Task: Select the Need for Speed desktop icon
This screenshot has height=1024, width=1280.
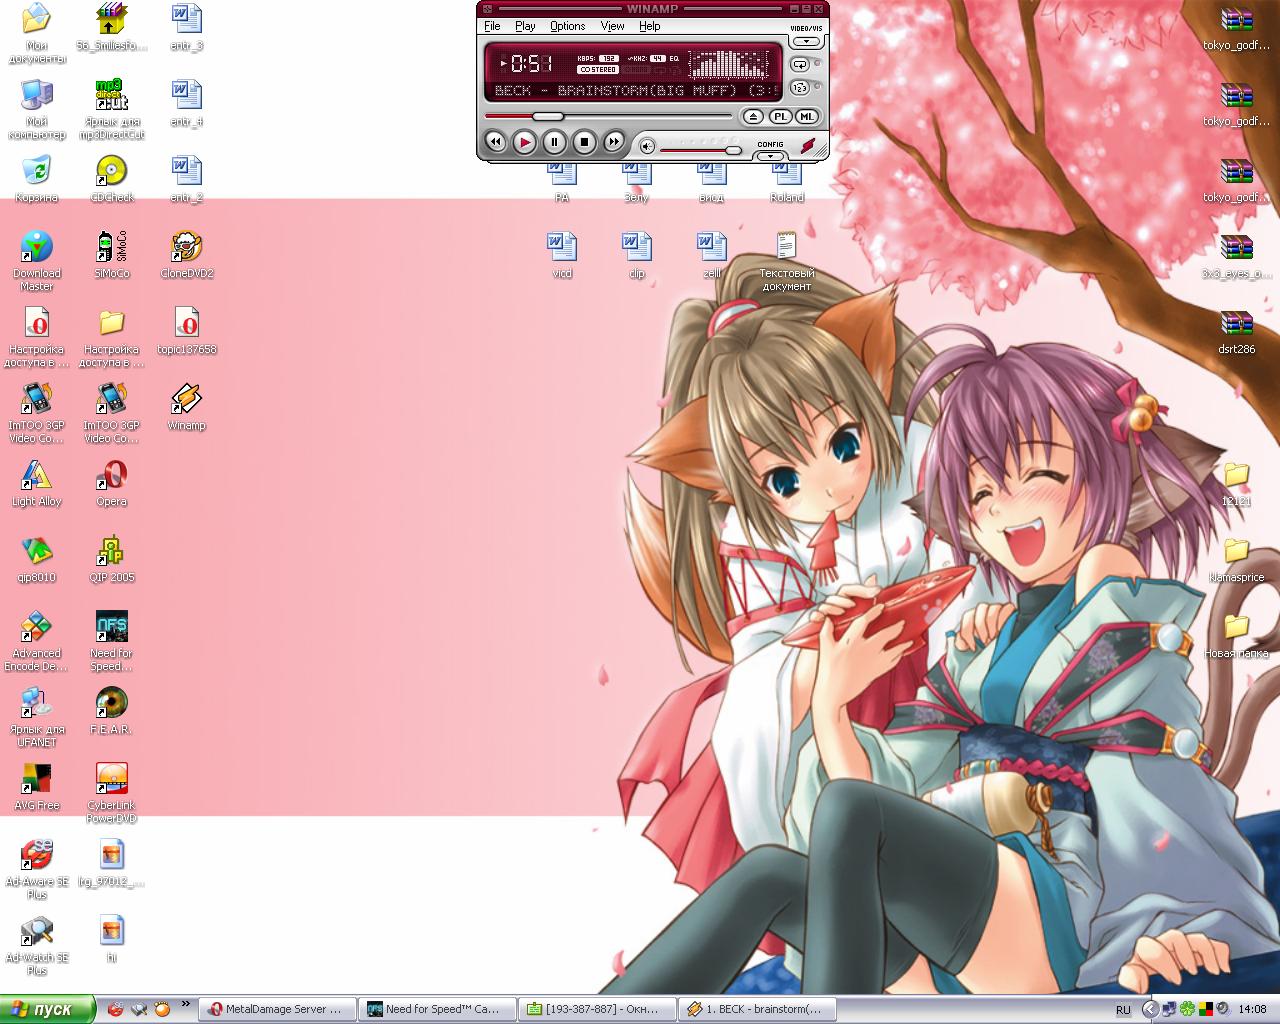Action: [112, 641]
